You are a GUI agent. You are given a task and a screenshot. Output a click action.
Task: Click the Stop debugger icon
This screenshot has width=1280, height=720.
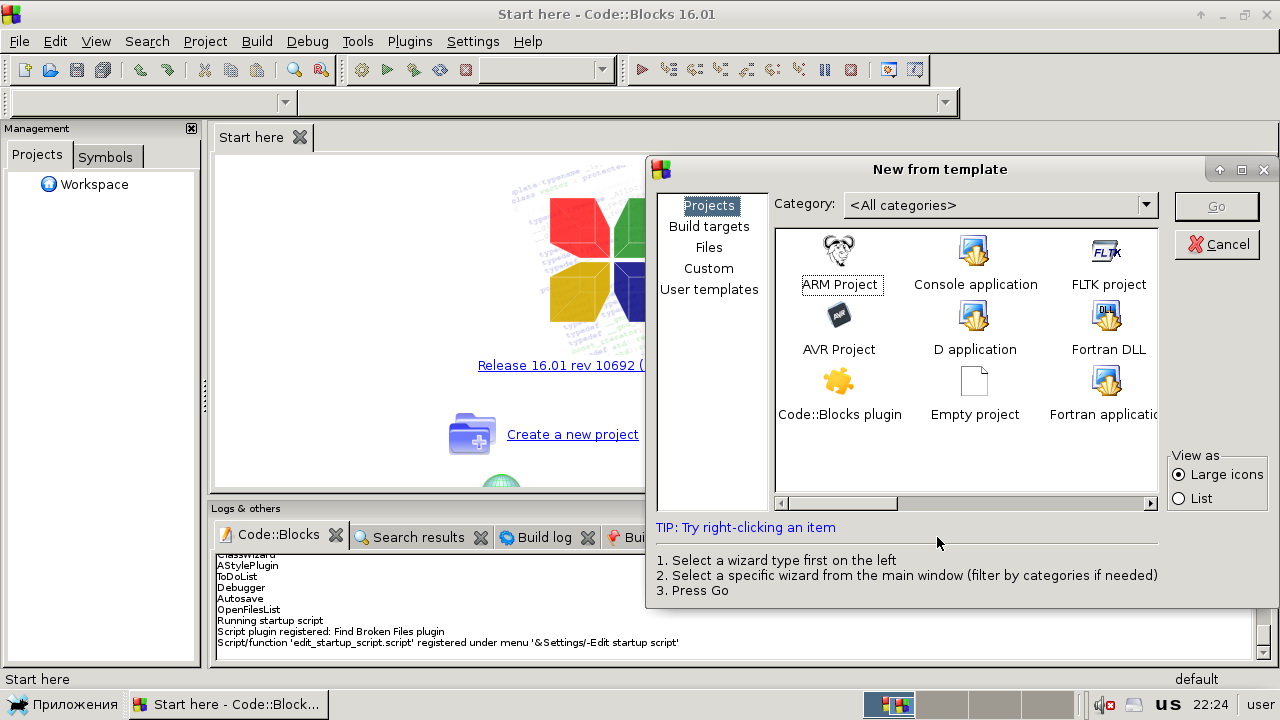851,70
